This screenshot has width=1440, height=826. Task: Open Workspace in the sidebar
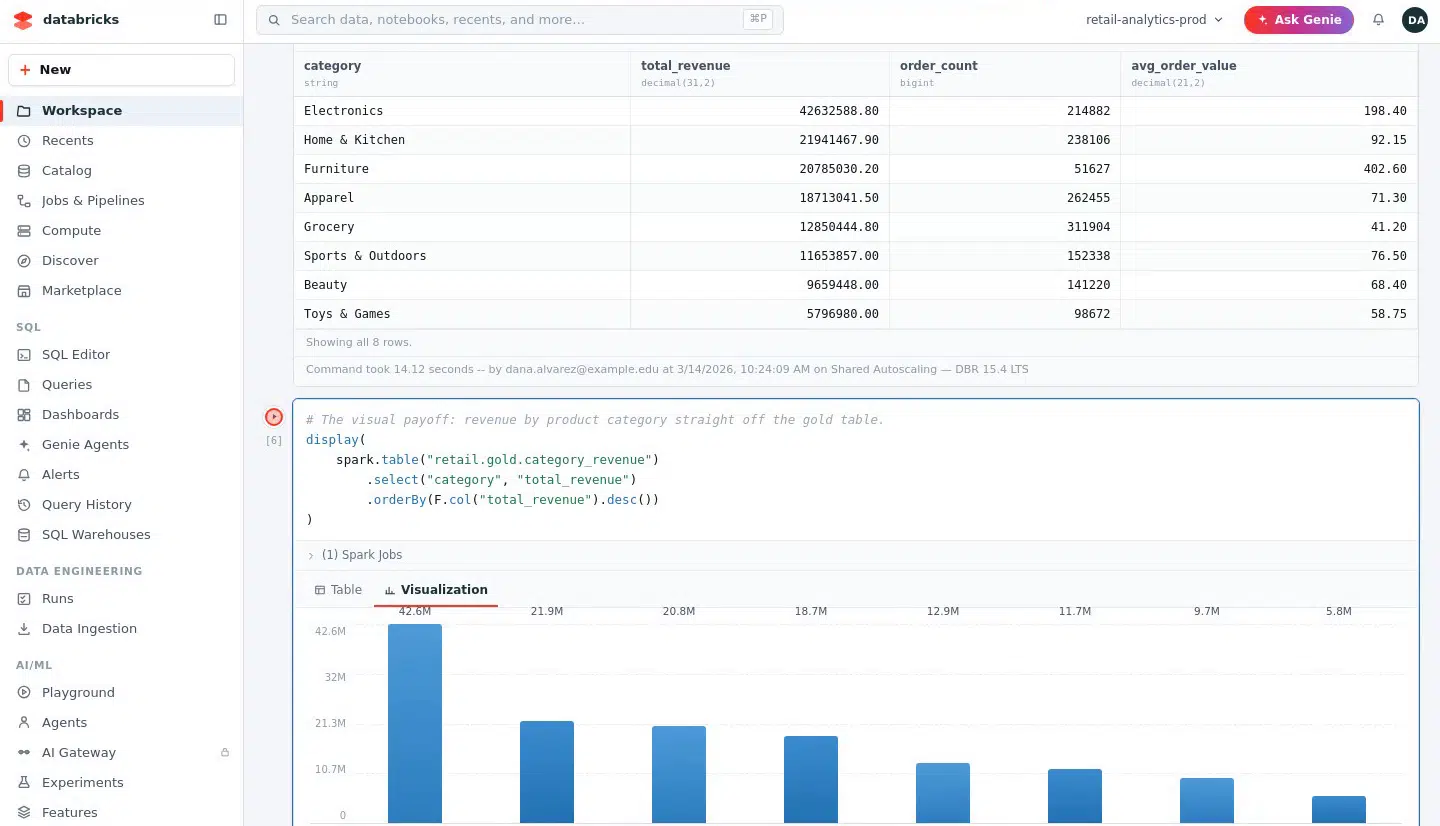pyautogui.click(x=121, y=111)
